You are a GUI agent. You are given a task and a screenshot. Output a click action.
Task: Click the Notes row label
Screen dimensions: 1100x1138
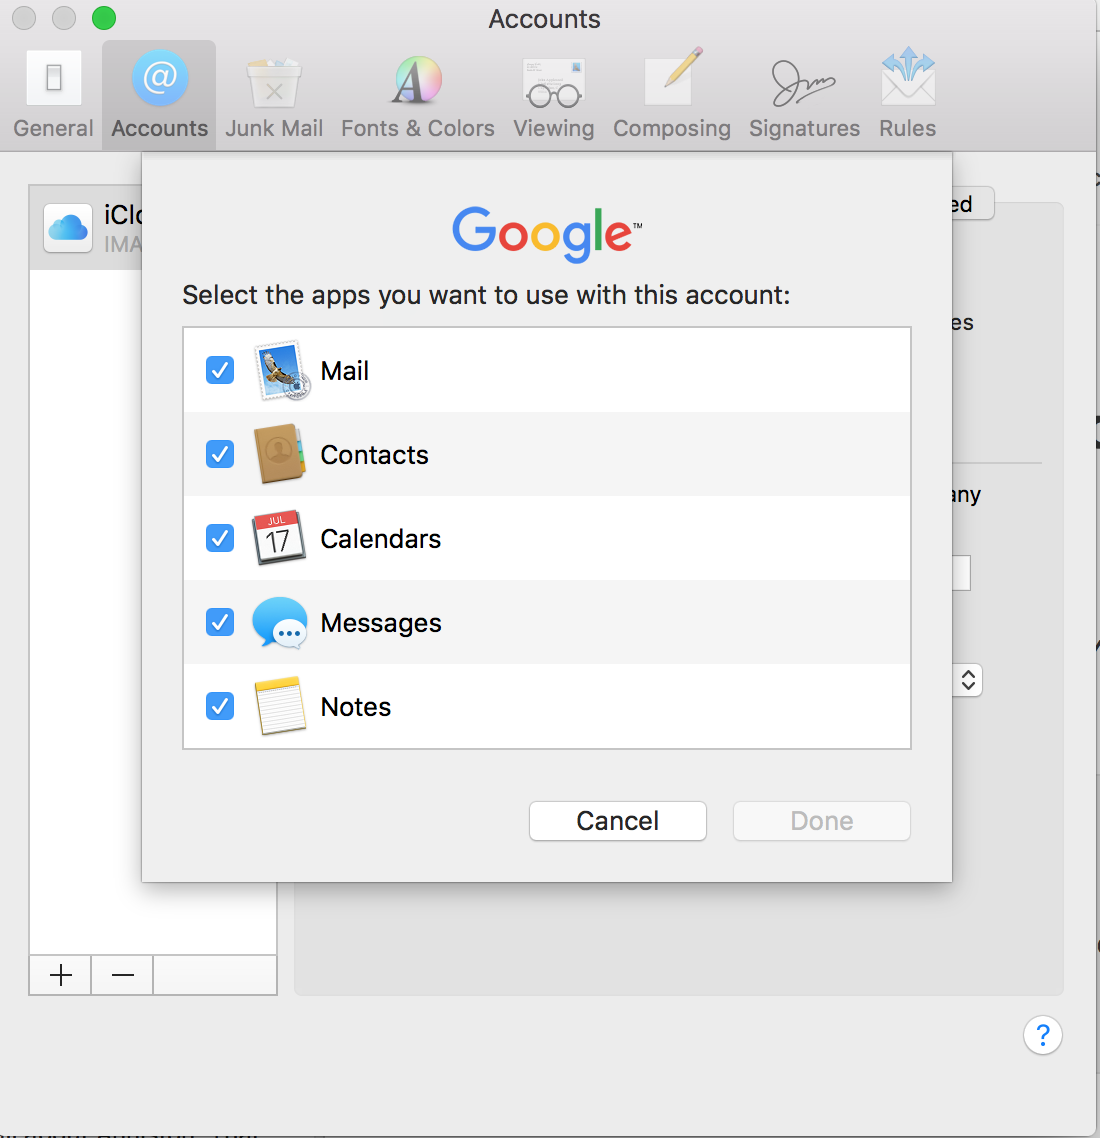[x=356, y=707]
